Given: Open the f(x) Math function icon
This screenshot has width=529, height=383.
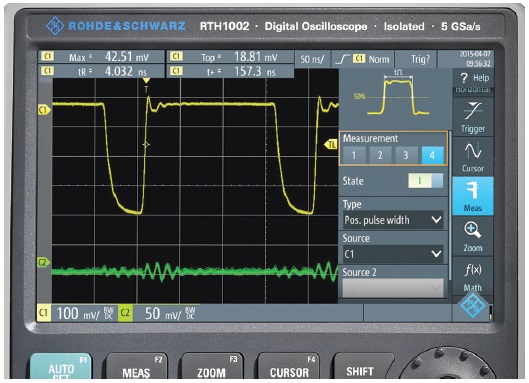Looking at the screenshot, I should (473, 276).
